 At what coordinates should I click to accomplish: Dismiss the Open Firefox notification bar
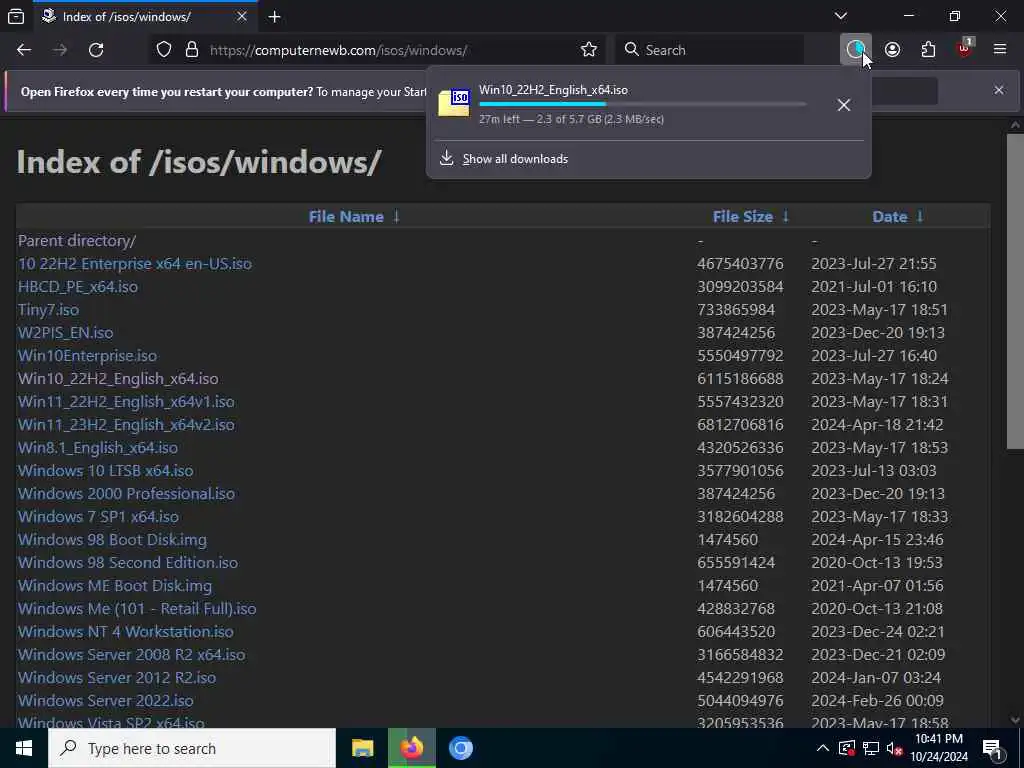pyautogui.click(x=999, y=90)
